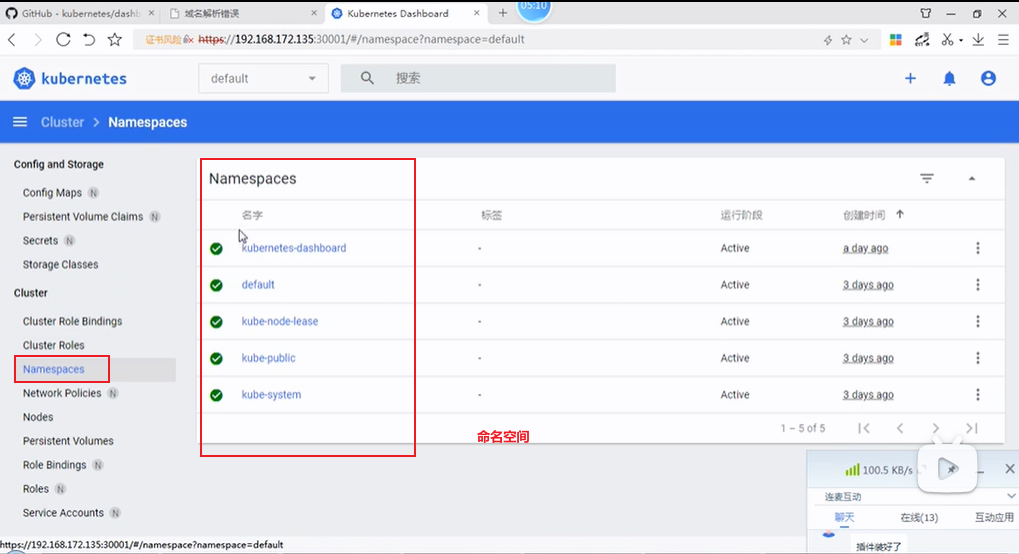Bookmark page with toolbar star icon
The height and width of the screenshot is (554, 1019).
(115, 40)
